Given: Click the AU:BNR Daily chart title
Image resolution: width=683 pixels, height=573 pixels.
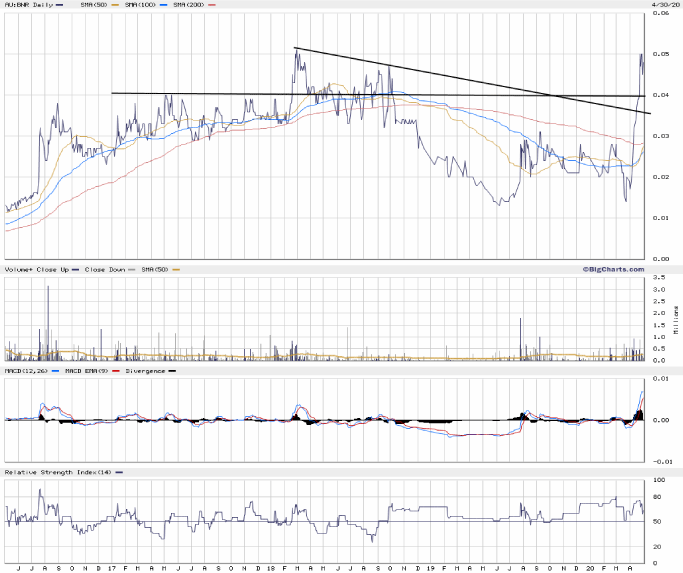Looking at the screenshot, I should [30, 6].
